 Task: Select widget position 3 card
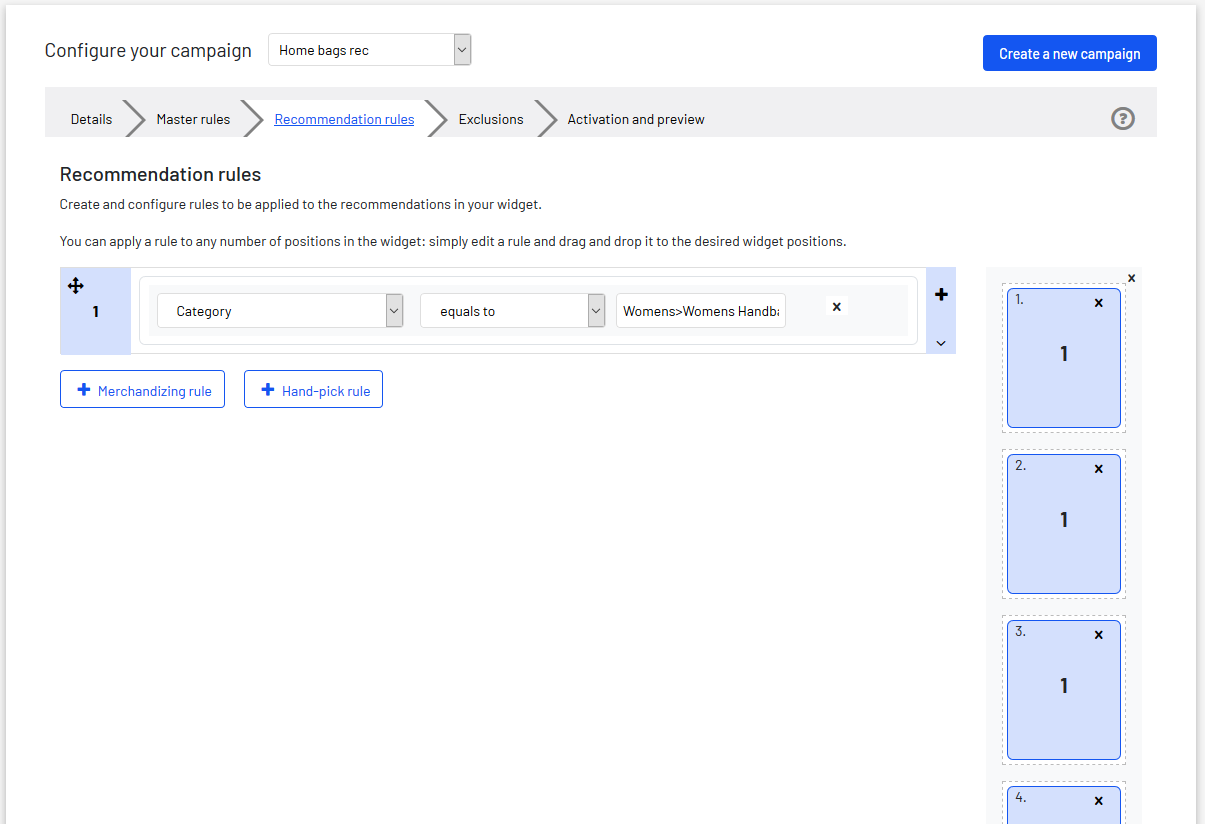(1063, 690)
